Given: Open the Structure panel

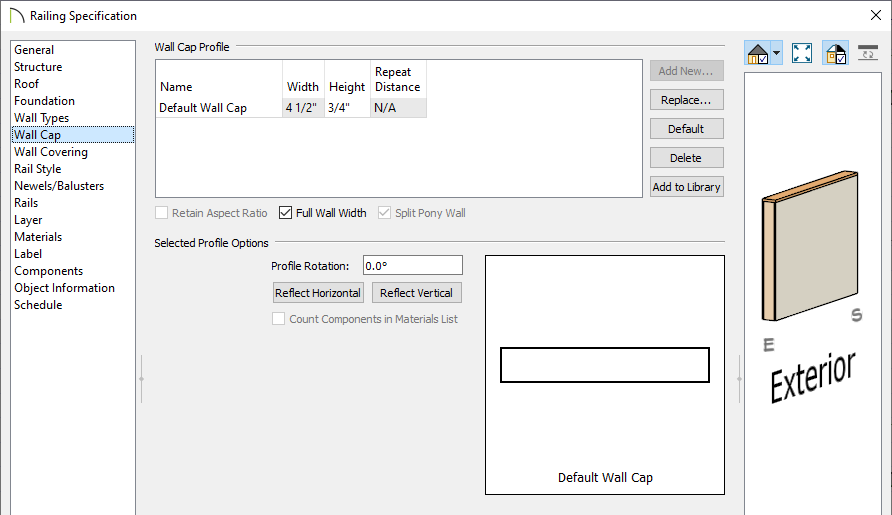Looking at the screenshot, I should coord(38,67).
